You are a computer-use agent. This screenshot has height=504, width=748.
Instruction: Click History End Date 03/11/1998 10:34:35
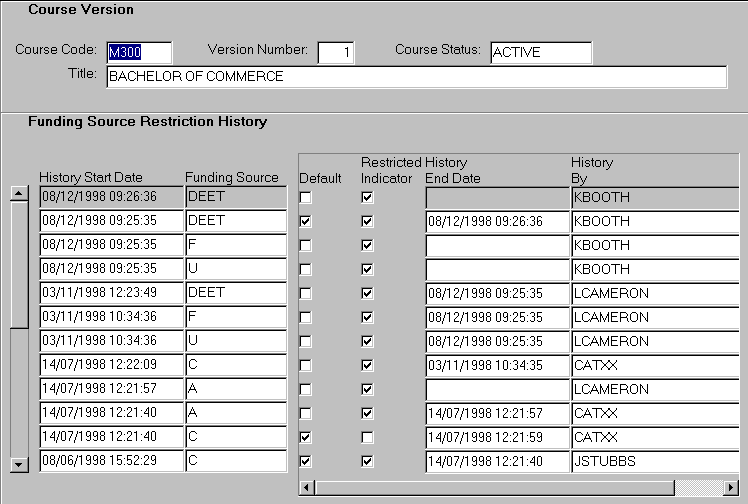point(496,365)
